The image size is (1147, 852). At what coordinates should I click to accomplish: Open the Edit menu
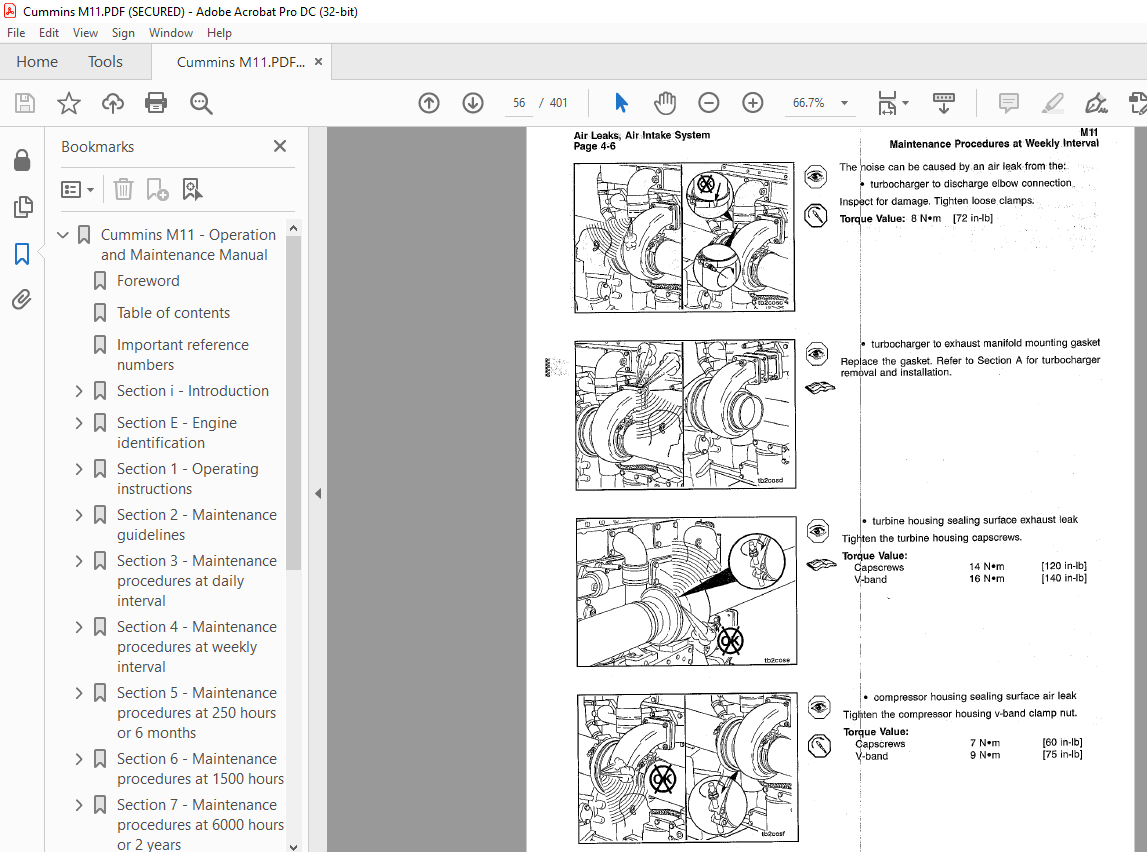(49, 33)
